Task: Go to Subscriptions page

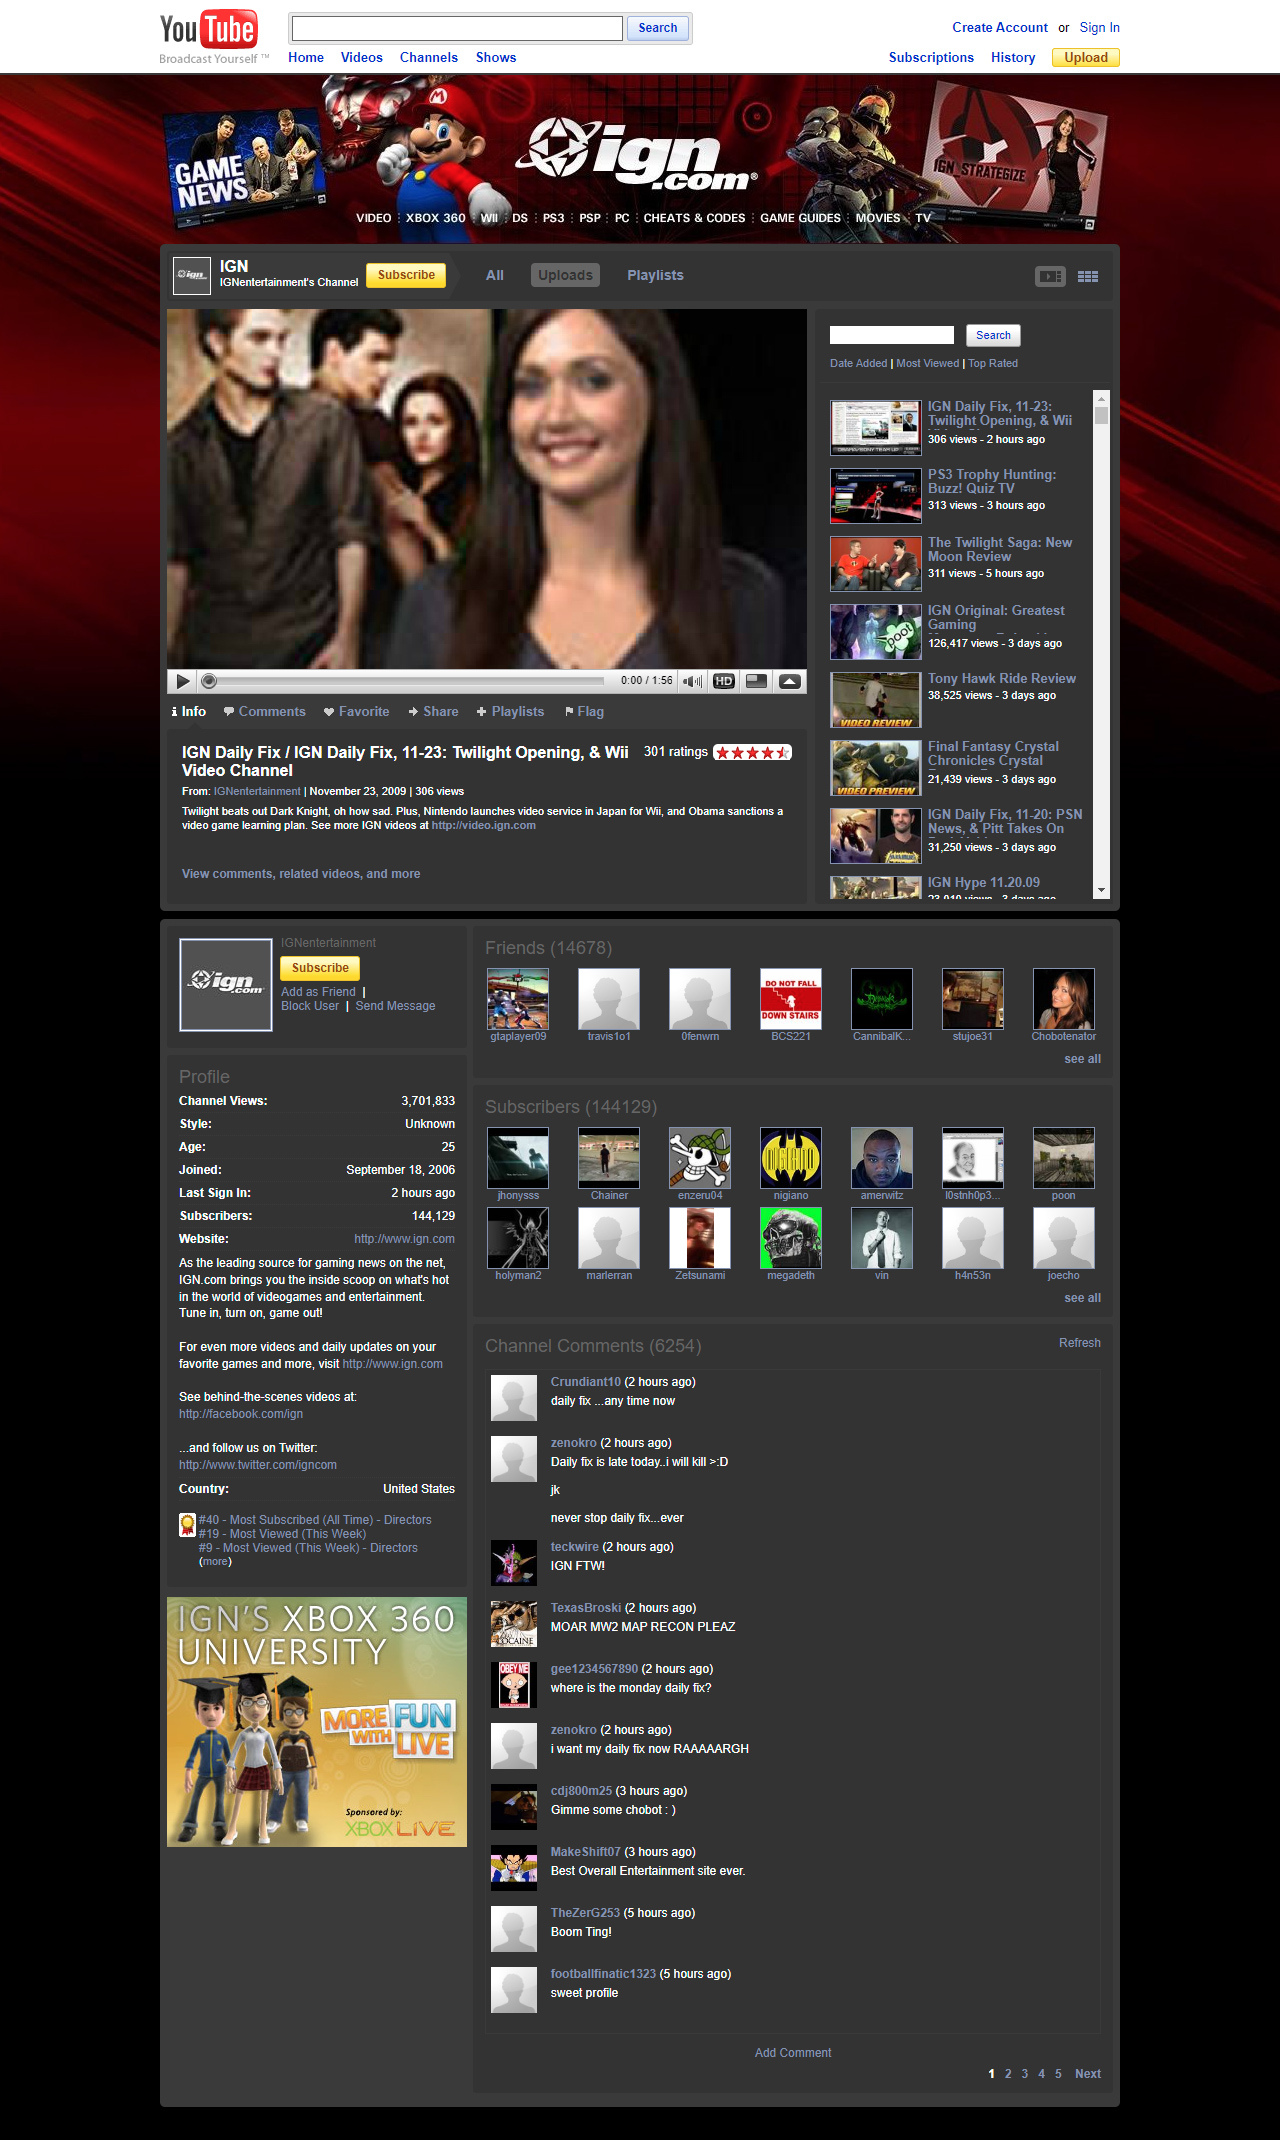Action: coord(931,57)
